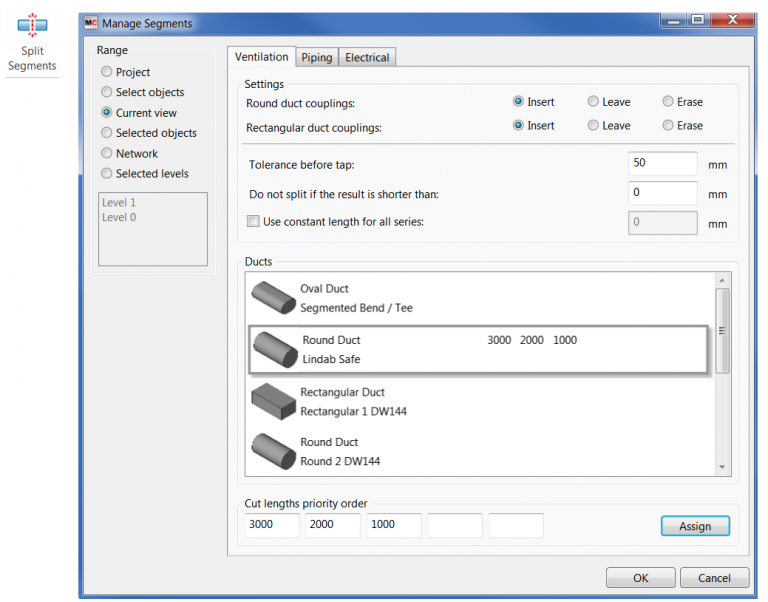
Task: Select Level 1 in the levels list
Action: point(119,203)
